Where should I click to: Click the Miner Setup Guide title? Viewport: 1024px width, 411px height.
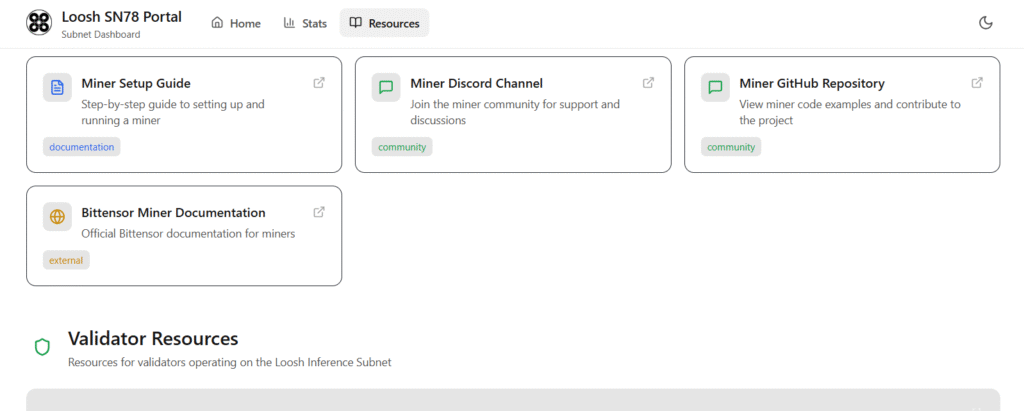(x=136, y=84)
